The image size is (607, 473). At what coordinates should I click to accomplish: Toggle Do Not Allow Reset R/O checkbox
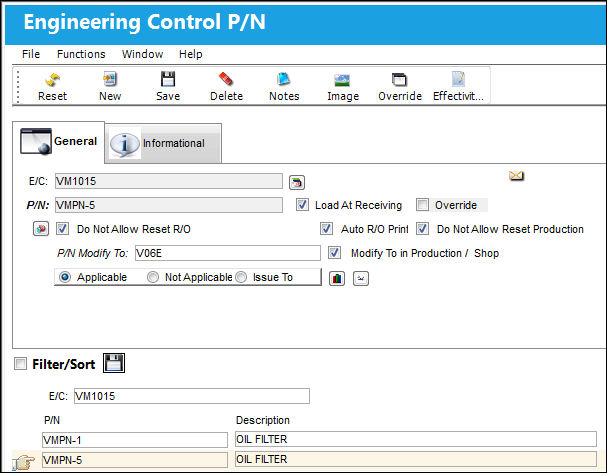[x=63, y=229]
